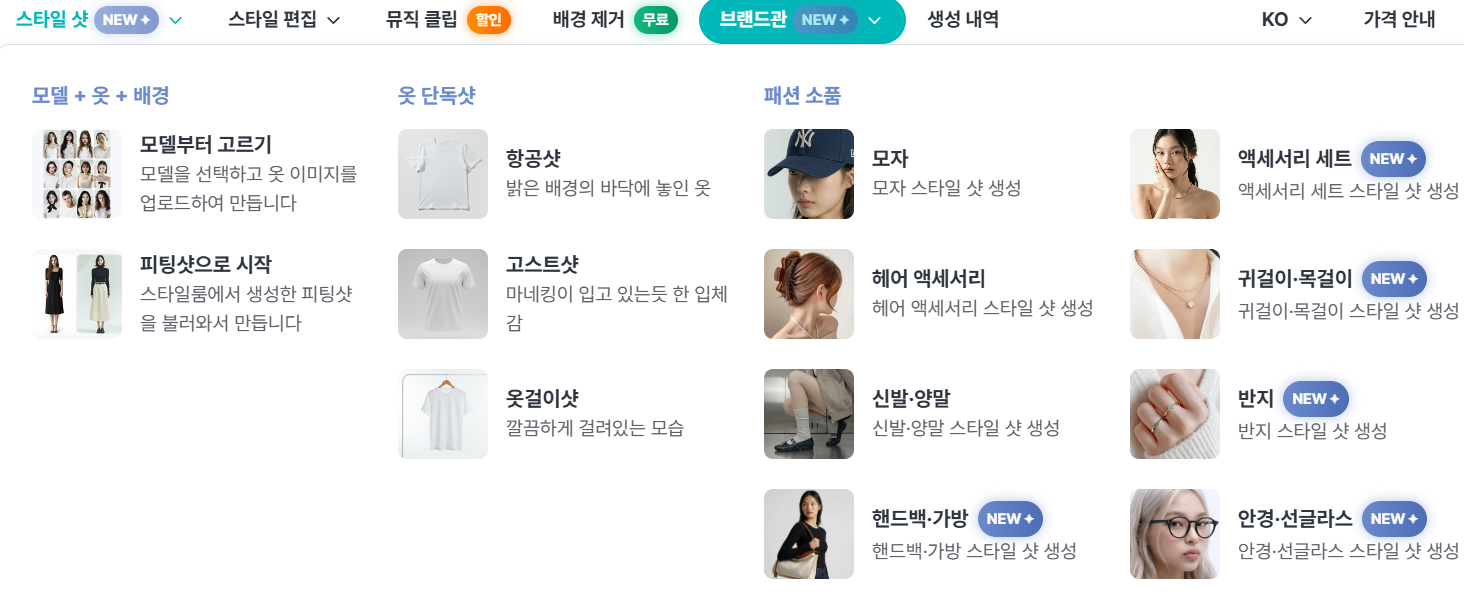Select the 모델부터 고르기 model grid thumbnail

click(77, 174)
